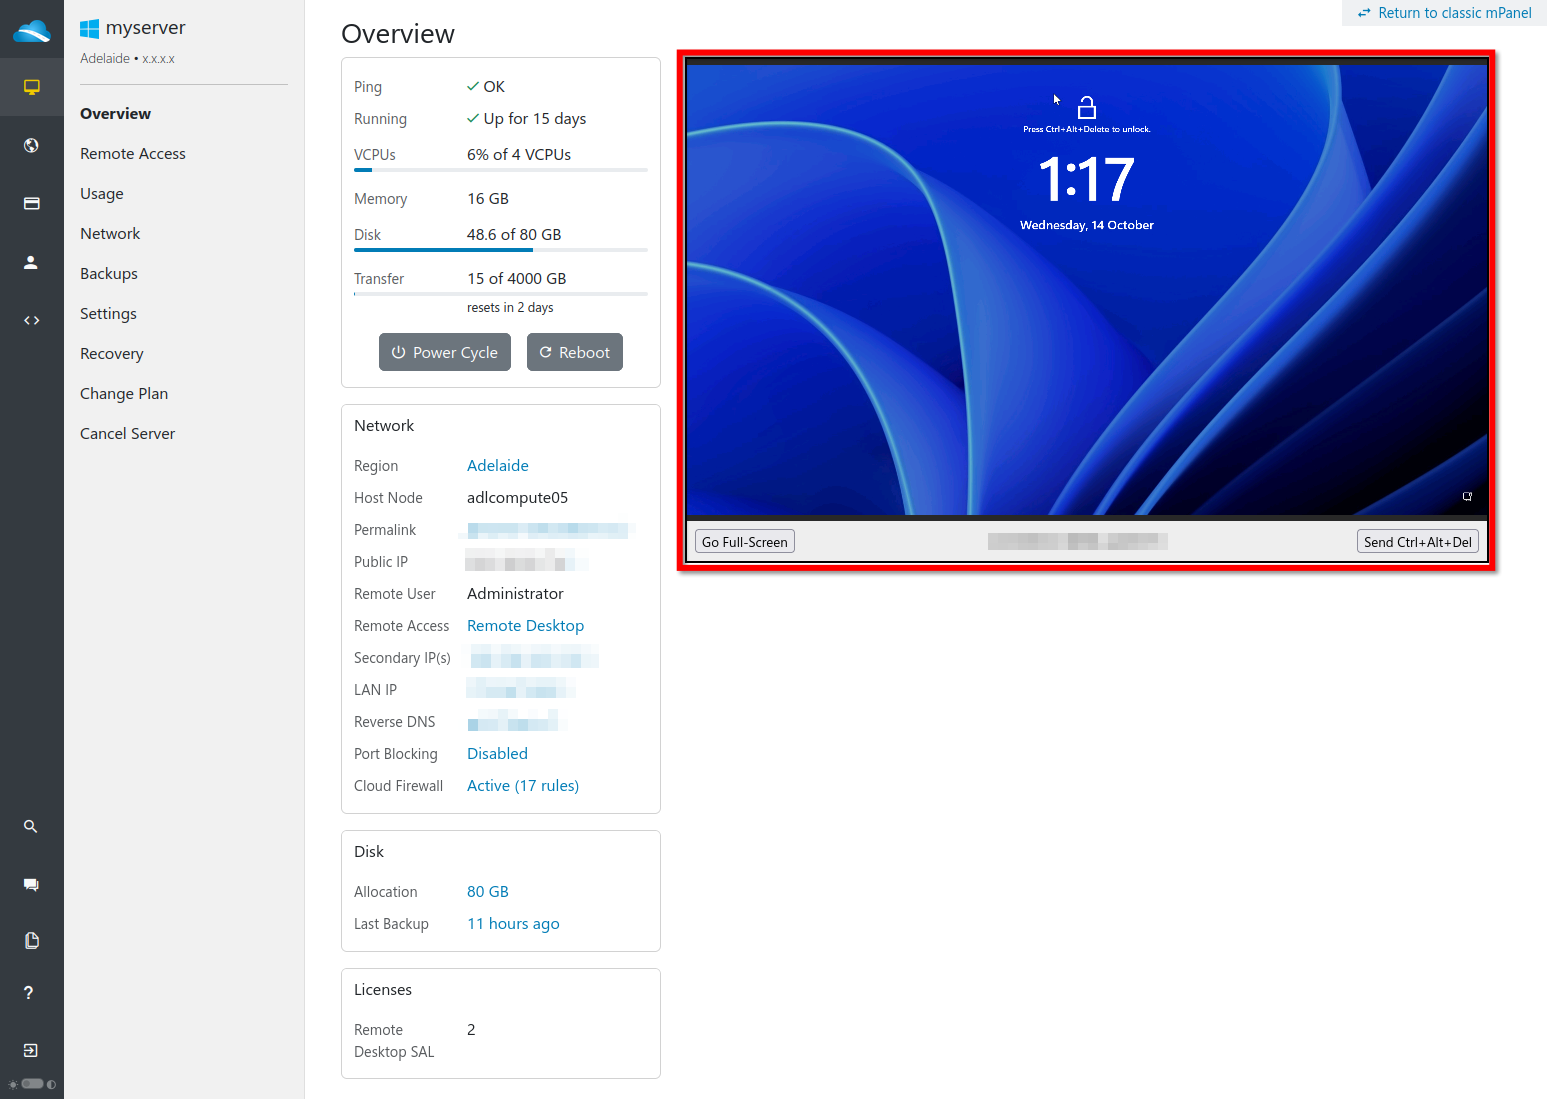This screenshot has width=1547, height=1099.
Task: Open the globe icon in the sidebar
Action: [x=31, y=145]
